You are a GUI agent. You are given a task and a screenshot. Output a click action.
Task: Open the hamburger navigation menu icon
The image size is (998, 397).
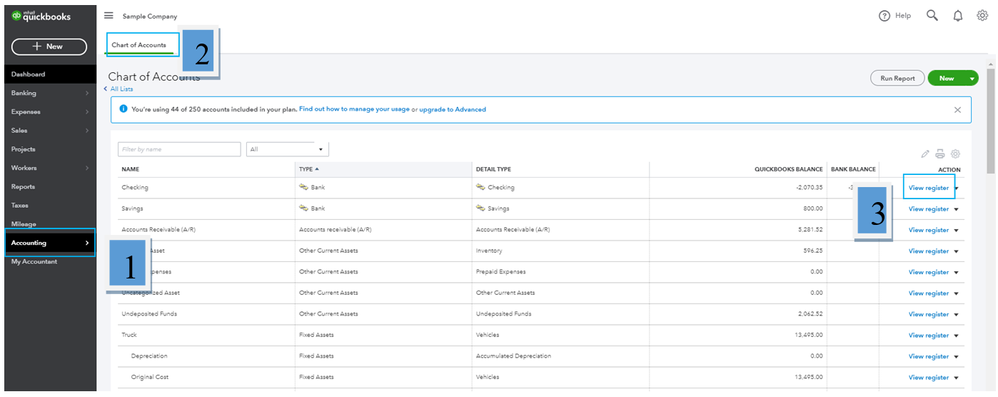pos(109,16)
